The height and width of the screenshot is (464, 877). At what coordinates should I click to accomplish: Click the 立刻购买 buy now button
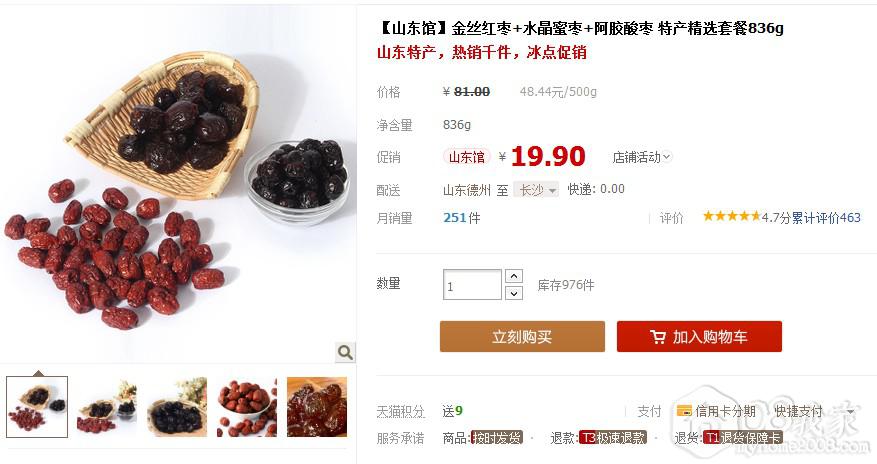[x=522, y=337]
